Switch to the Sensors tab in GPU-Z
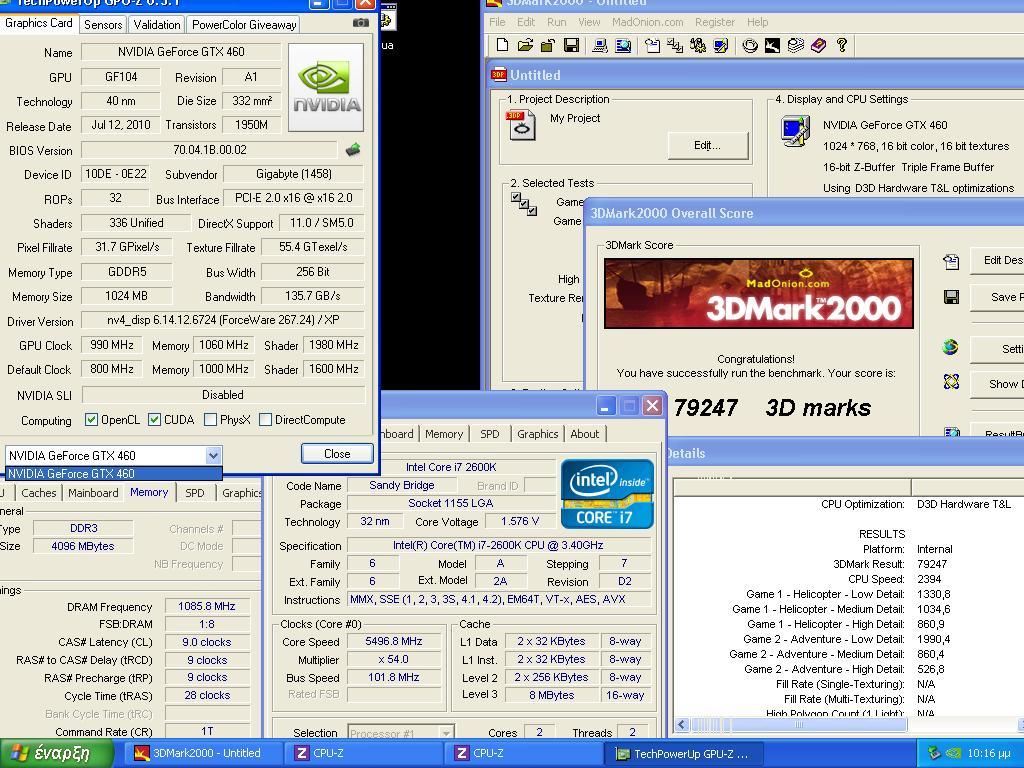The height and width of the screenshot is (768, 1024). click(103, 25)
